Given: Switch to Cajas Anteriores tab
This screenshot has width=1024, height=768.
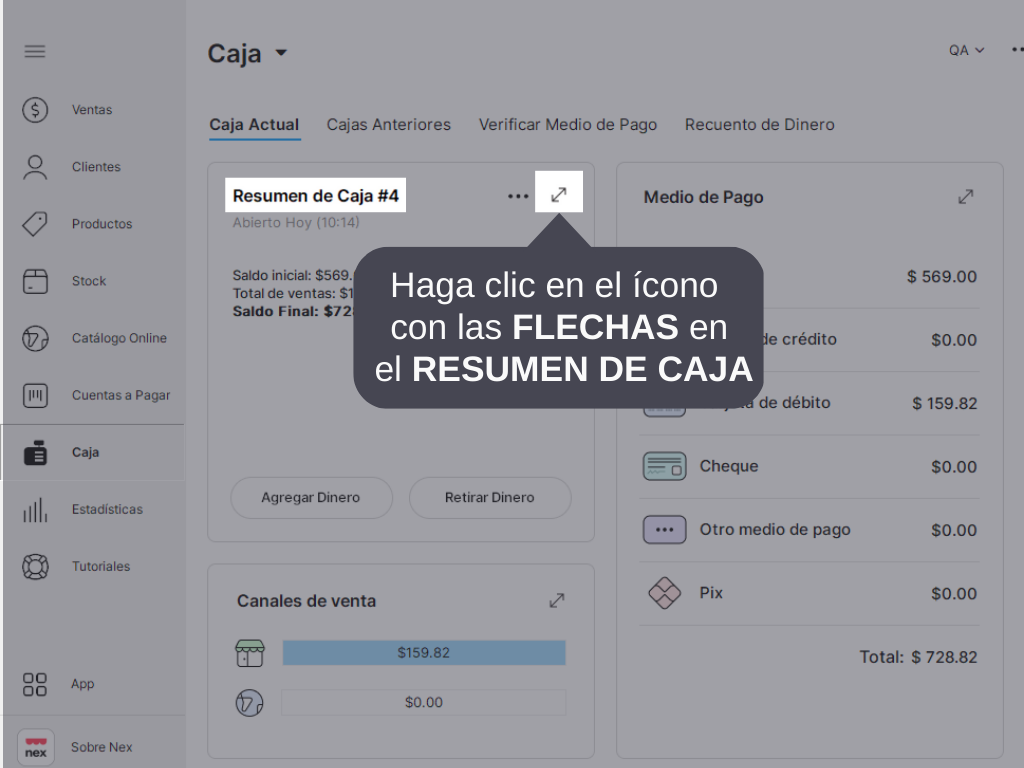Looking at the screenshot, I should pos(388,125).
